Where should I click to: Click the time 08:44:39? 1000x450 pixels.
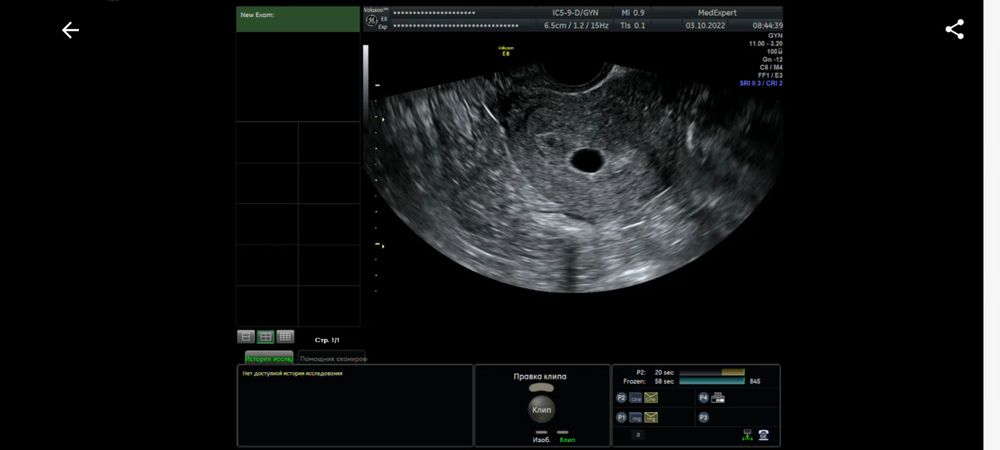tap(768, 25)
